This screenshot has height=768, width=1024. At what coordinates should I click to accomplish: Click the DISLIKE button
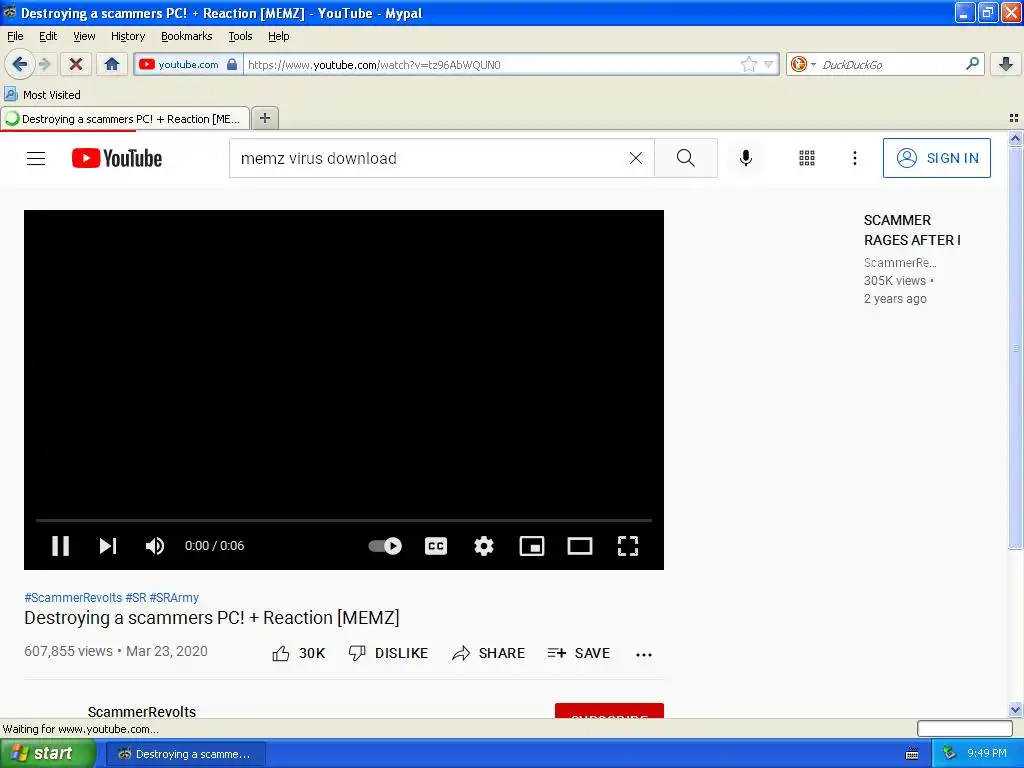[x=389, y=653]
